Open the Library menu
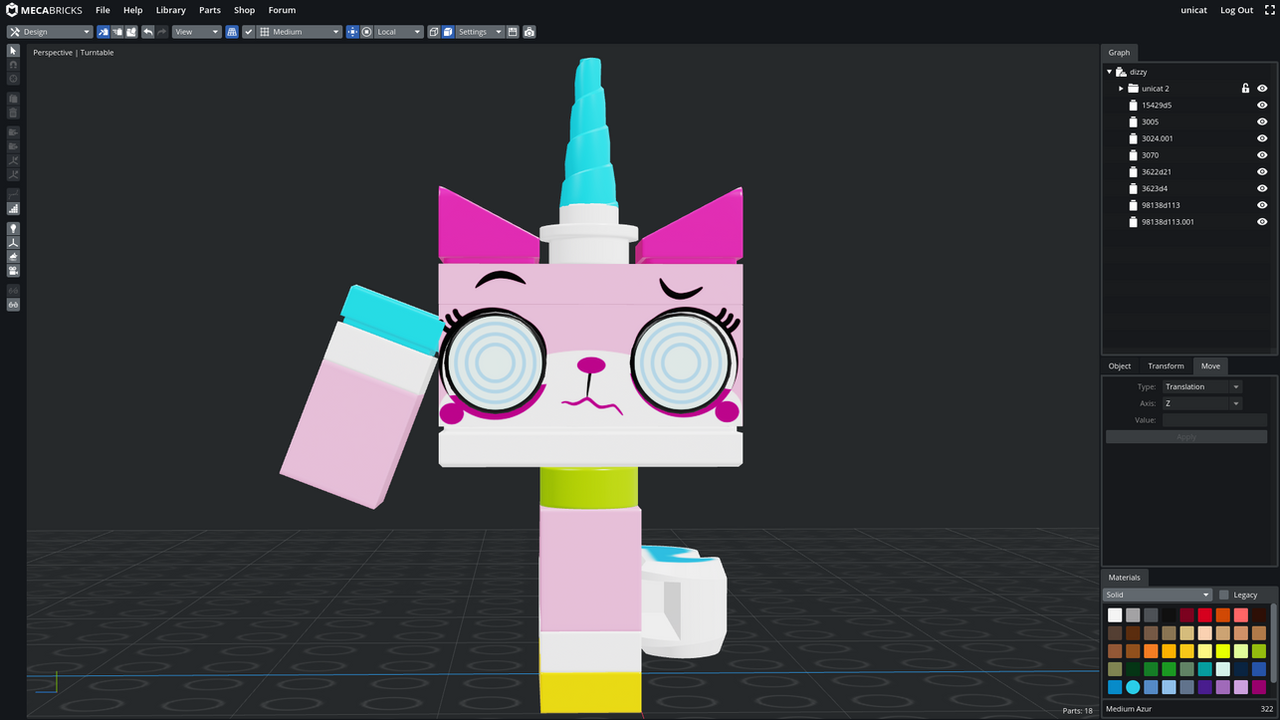Screen dimensions: 1280x720 [x=171, y=10]
